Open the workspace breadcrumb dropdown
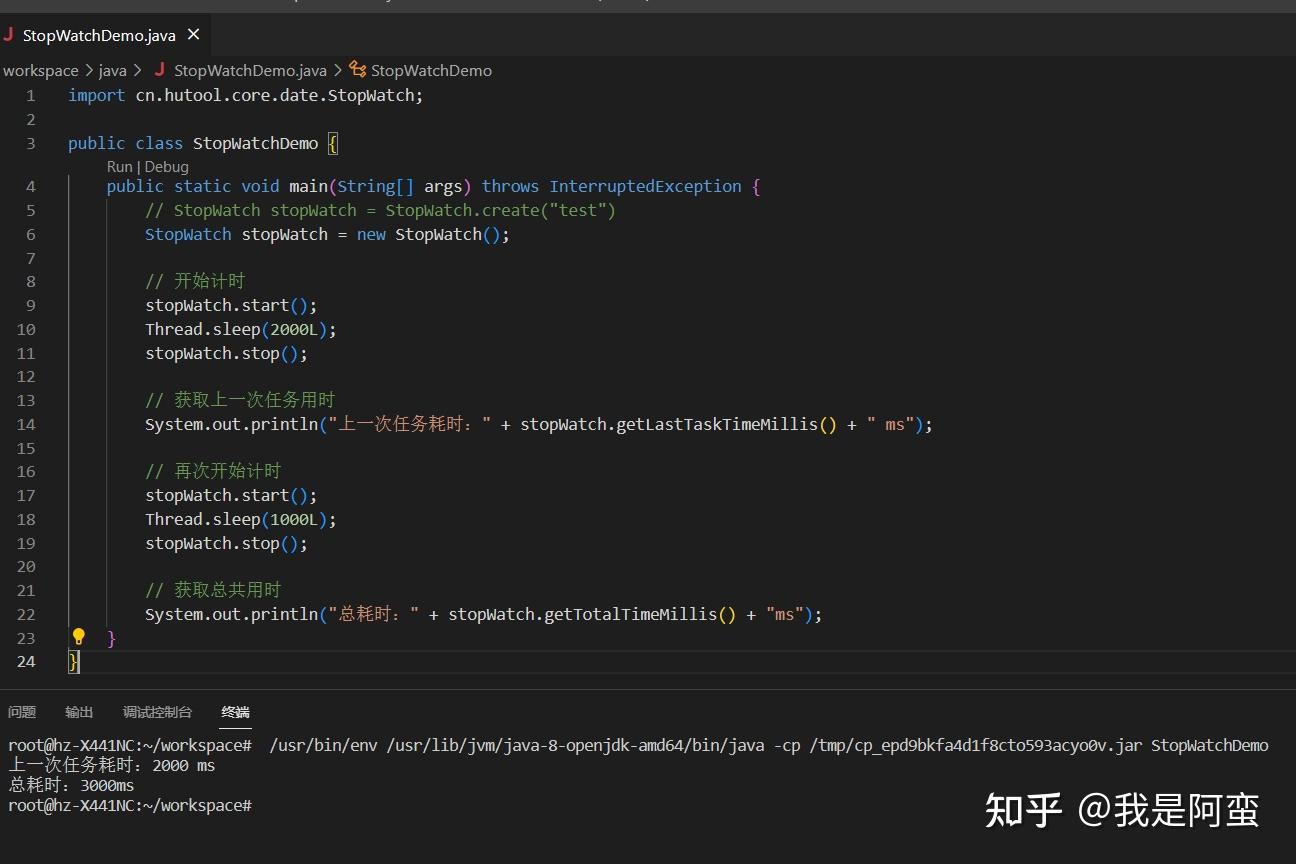This screenshot has height=864, width=1296. tap(41, 70)
